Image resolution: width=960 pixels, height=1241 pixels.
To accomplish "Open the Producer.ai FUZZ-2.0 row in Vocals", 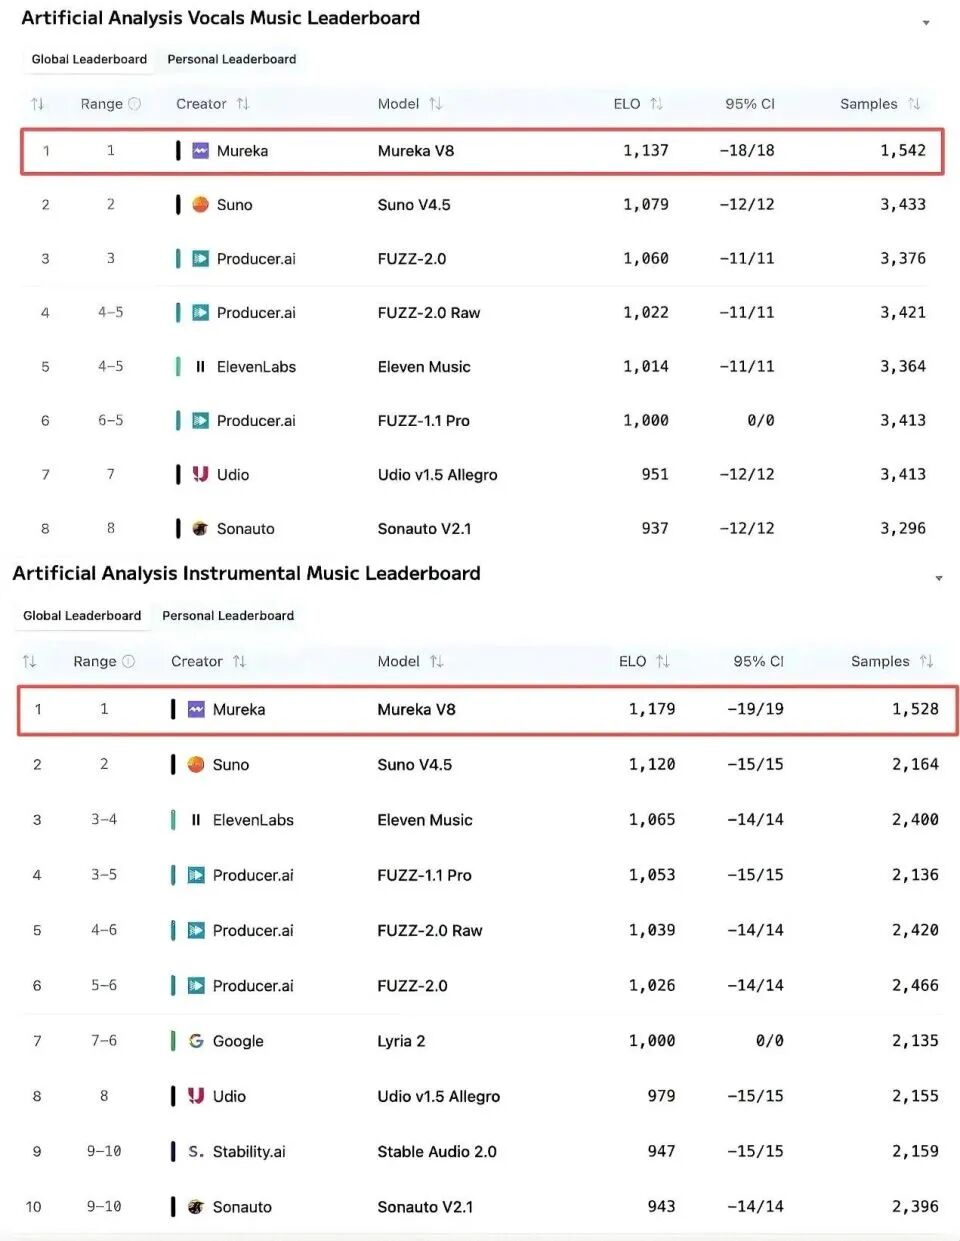I will 482,258.
